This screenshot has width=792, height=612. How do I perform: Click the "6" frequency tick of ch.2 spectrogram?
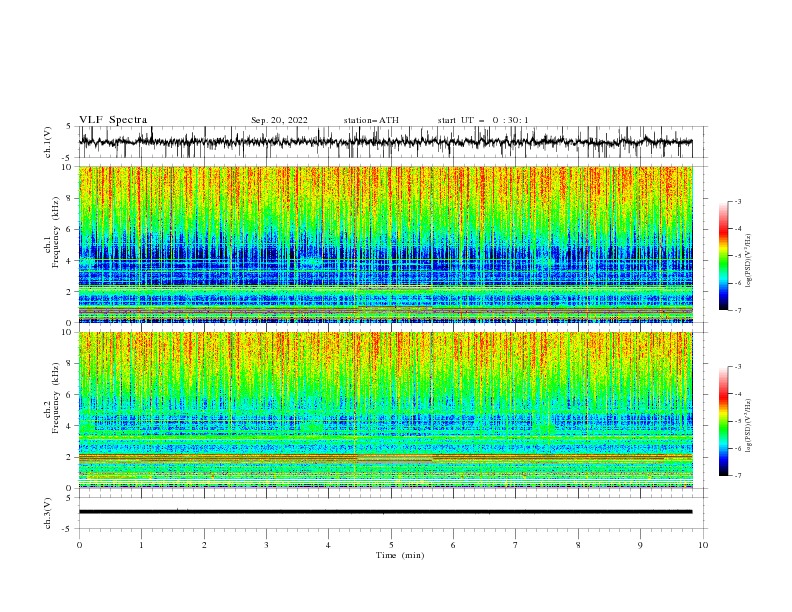pos(70,395)
